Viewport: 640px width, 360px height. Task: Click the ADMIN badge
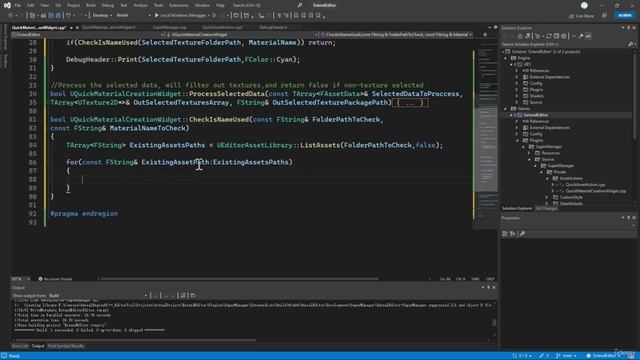pos(624,16)
